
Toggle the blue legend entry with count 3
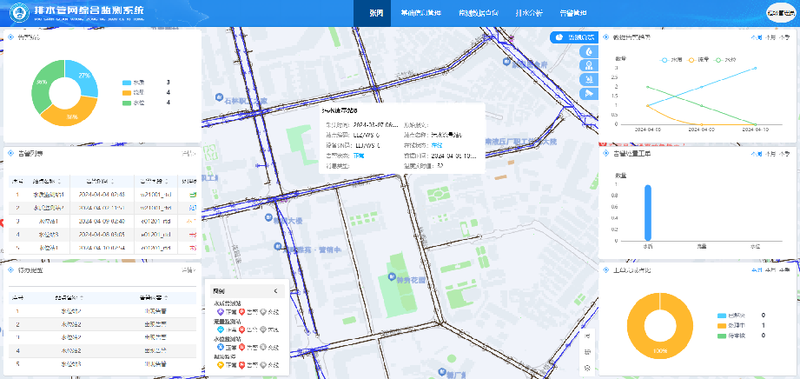[134, 83]
